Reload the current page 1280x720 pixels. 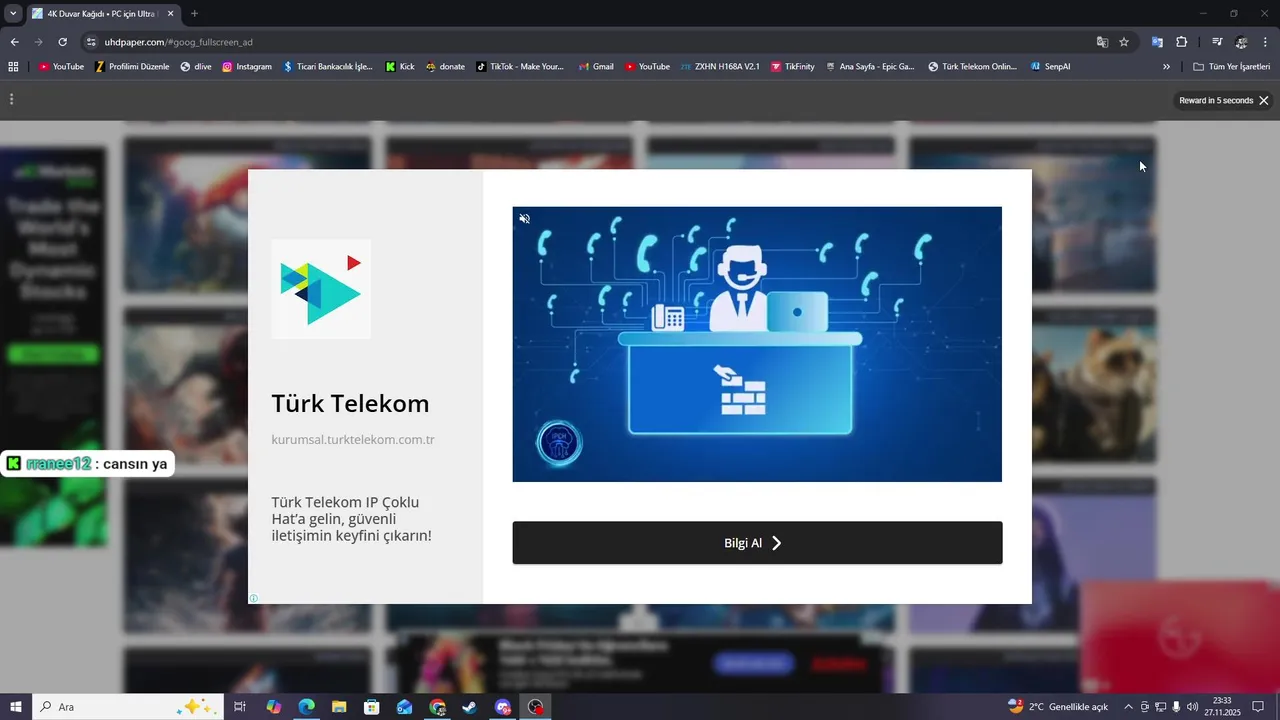(62, 42)
